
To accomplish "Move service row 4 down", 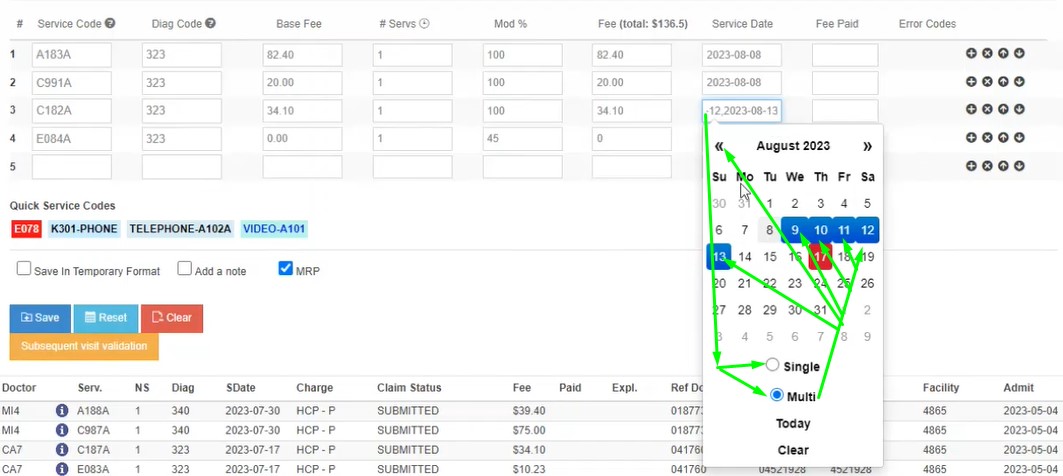I will tap(1019, 138).
